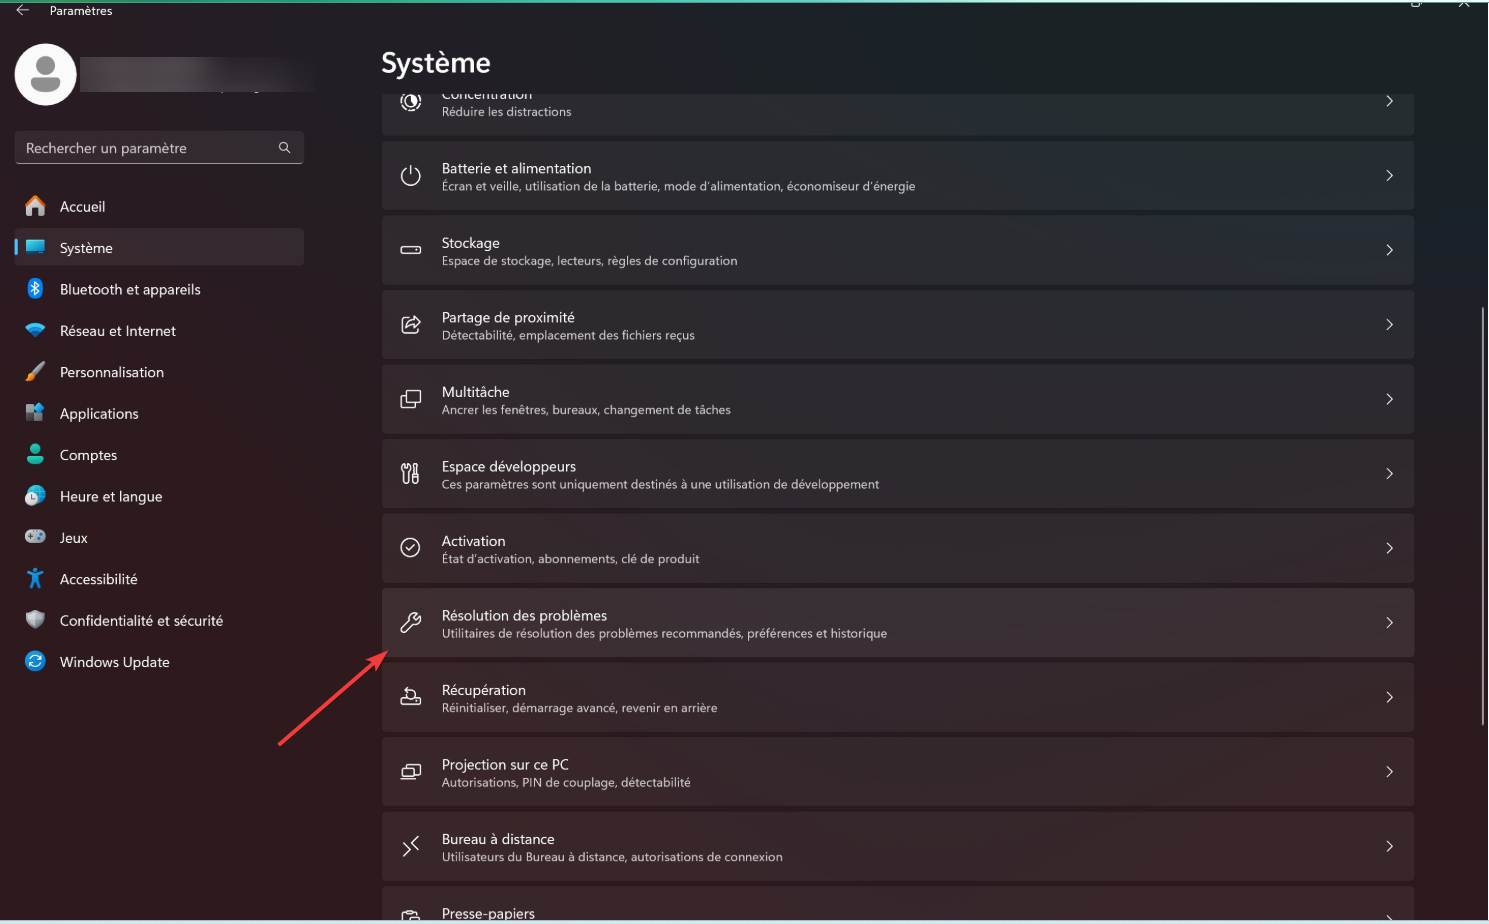Click the Projection sur ce PC icon

tap(411, 772)
